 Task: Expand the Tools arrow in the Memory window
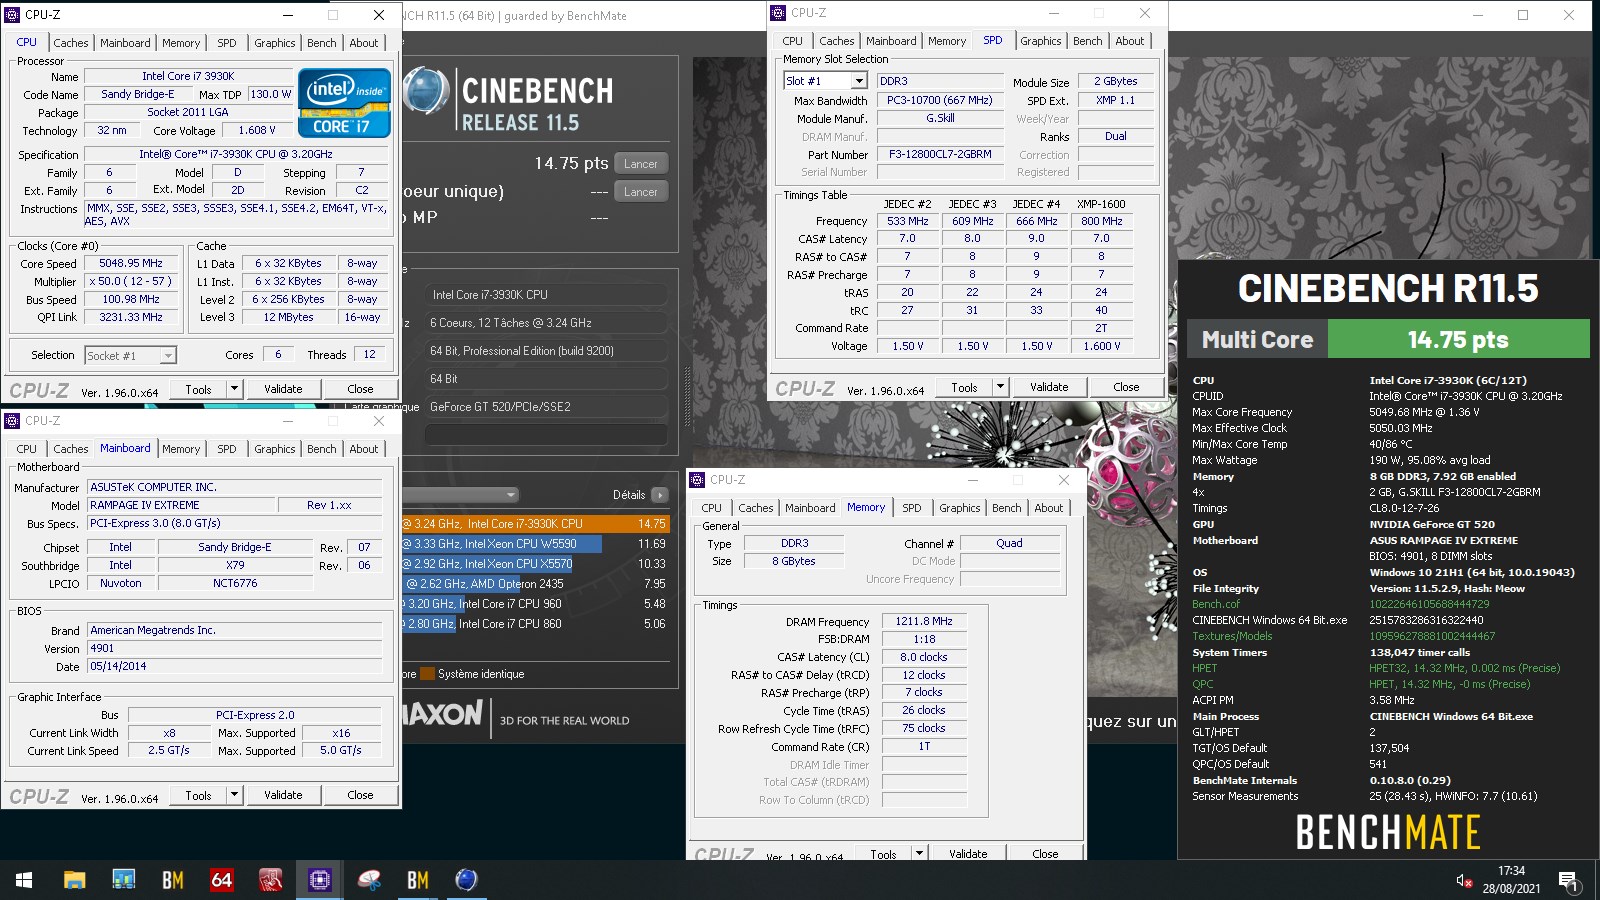click(x=919, y=853)
